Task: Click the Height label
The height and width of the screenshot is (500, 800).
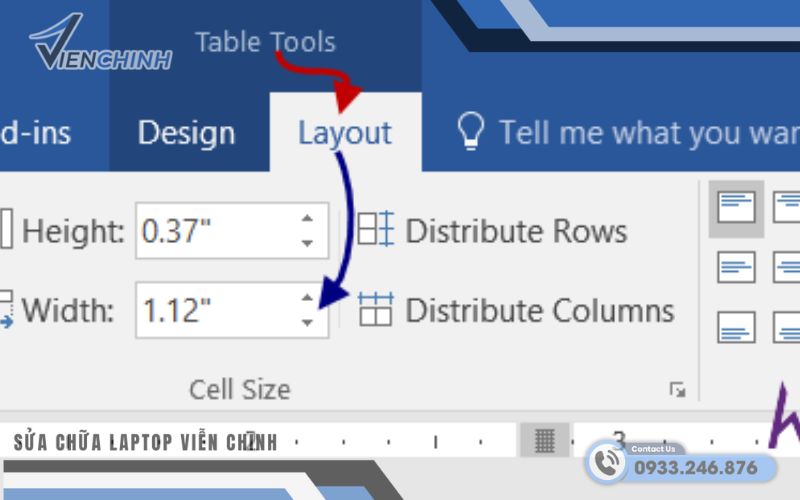Action: point(73,231)
